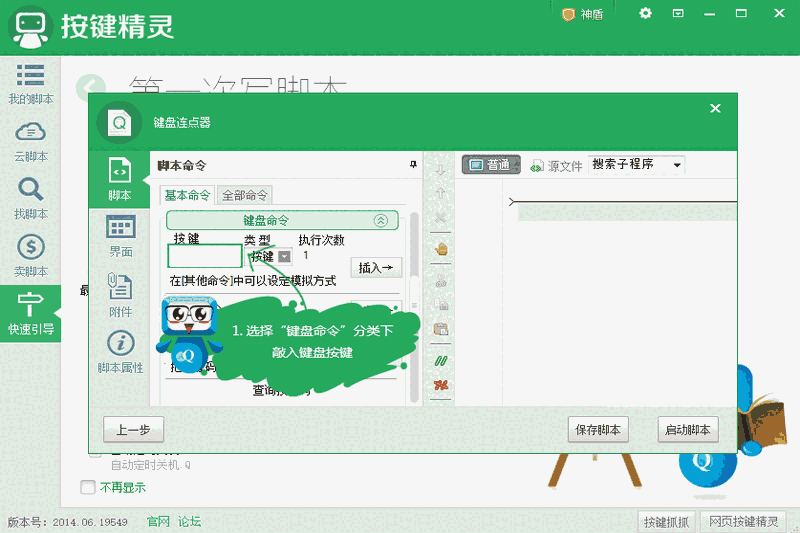Image resolution: width=800 pixels, height=533 pixels.
Task: Switch to the 附件 side tab
Action: pos(120,295)
